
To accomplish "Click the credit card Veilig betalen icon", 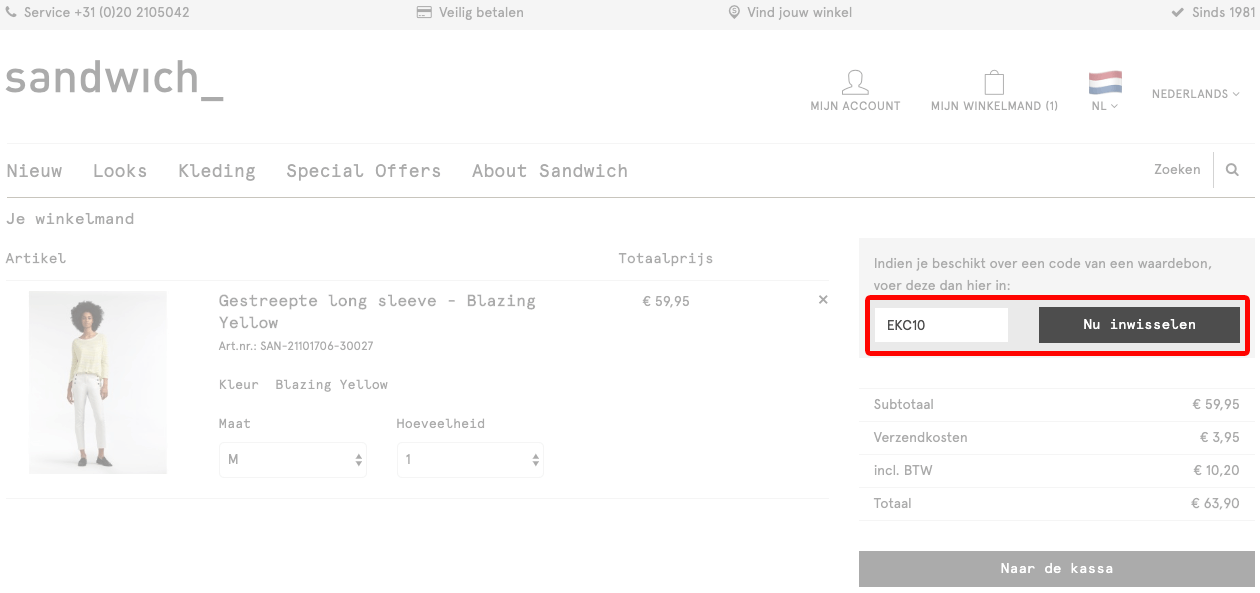I will pyautogui.click(x=424, y=13).
